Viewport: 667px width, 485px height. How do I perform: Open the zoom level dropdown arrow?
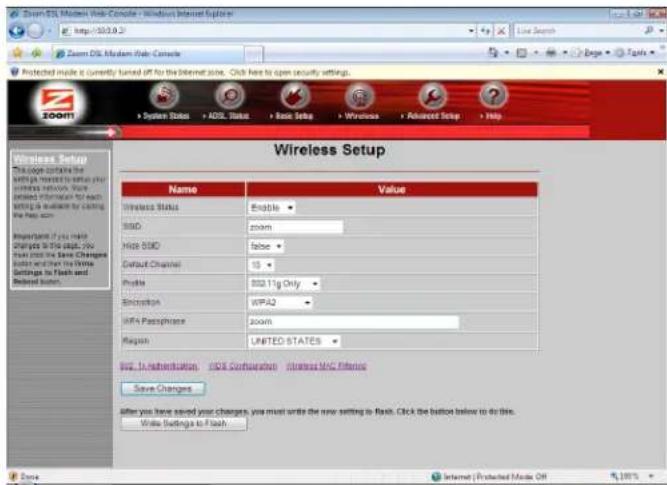pos(651,476)
